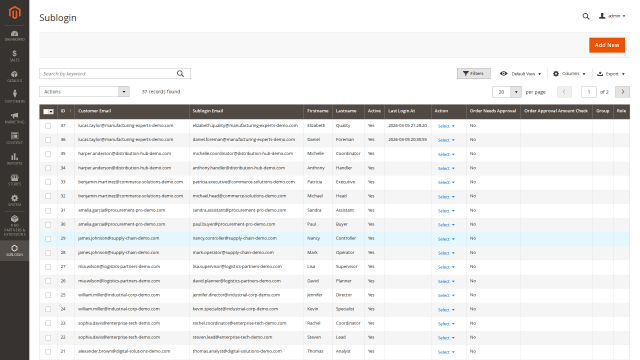Open Select action for row 23
This screenshot has height=360, width=640.
[x=446, y=324]
